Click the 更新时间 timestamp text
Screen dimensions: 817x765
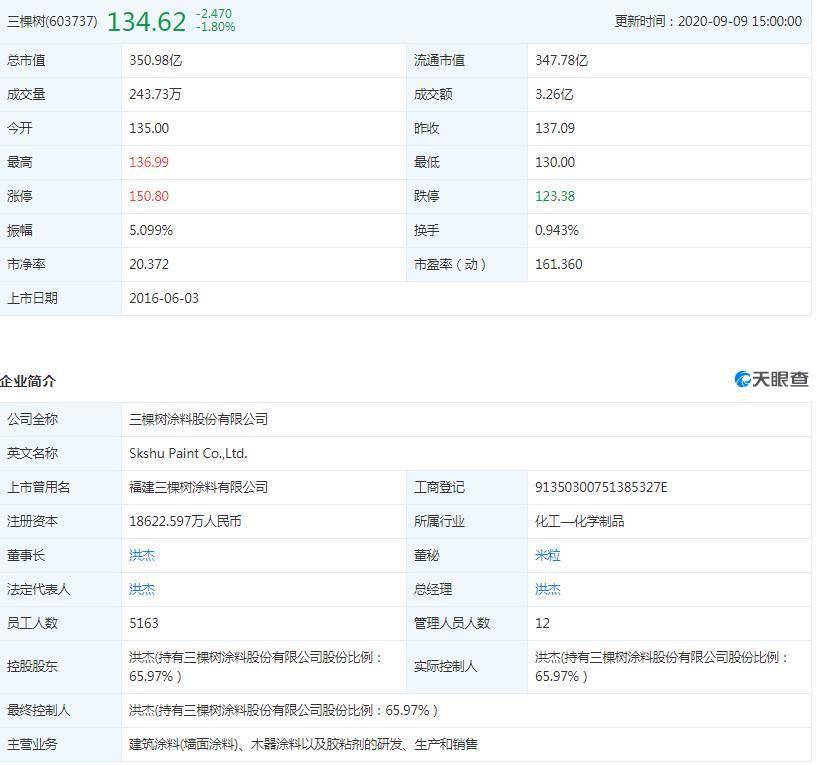710,21
